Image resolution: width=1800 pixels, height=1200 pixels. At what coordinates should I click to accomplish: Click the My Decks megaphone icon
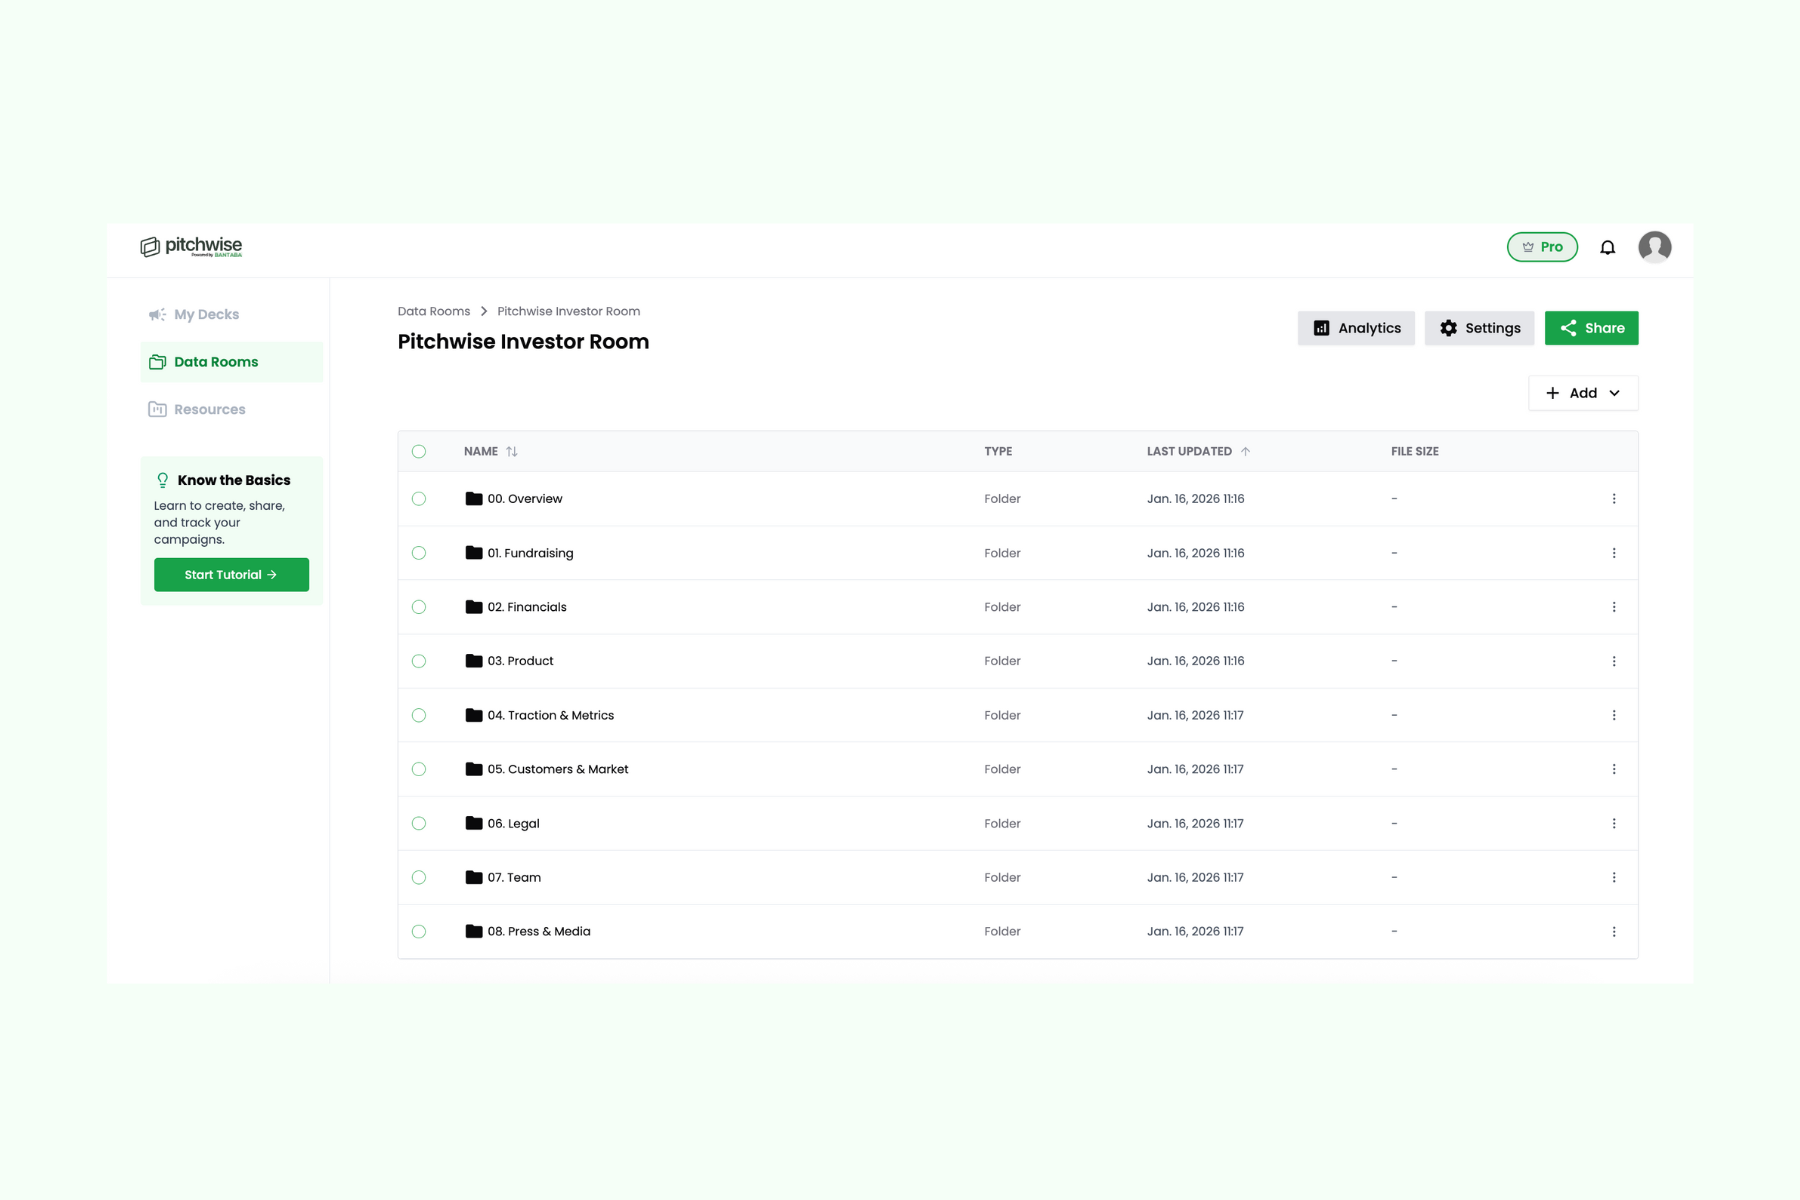157,314
